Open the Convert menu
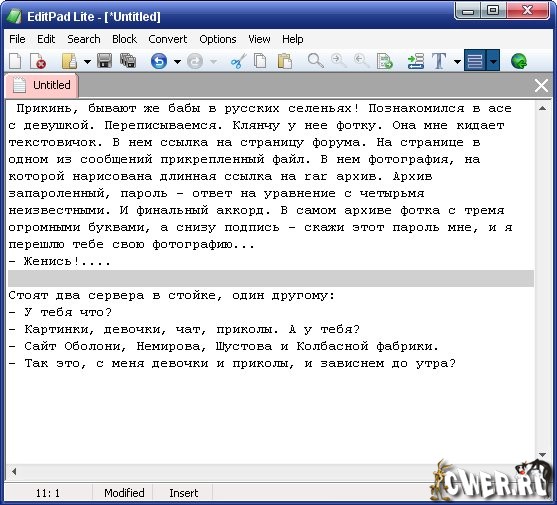Viewport: 557px width, 505px height. click(167, 39)
